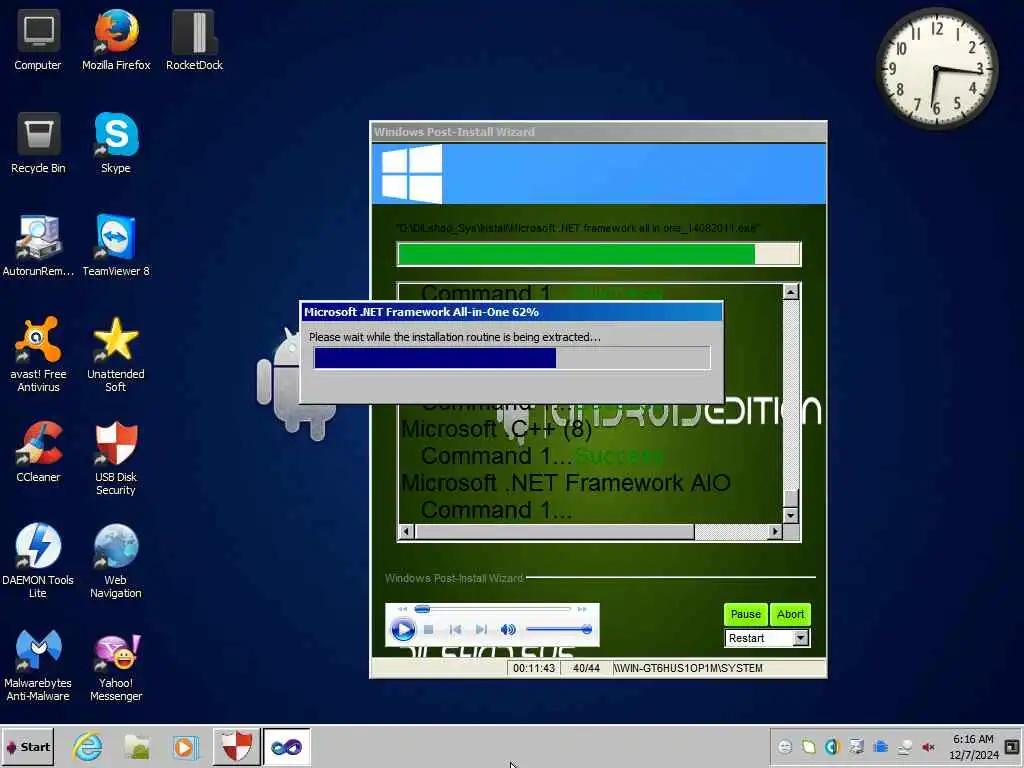Click fast-forward arrow right of seek bar
This screenshot has height=768, width=1024.
tap(582, 609)
